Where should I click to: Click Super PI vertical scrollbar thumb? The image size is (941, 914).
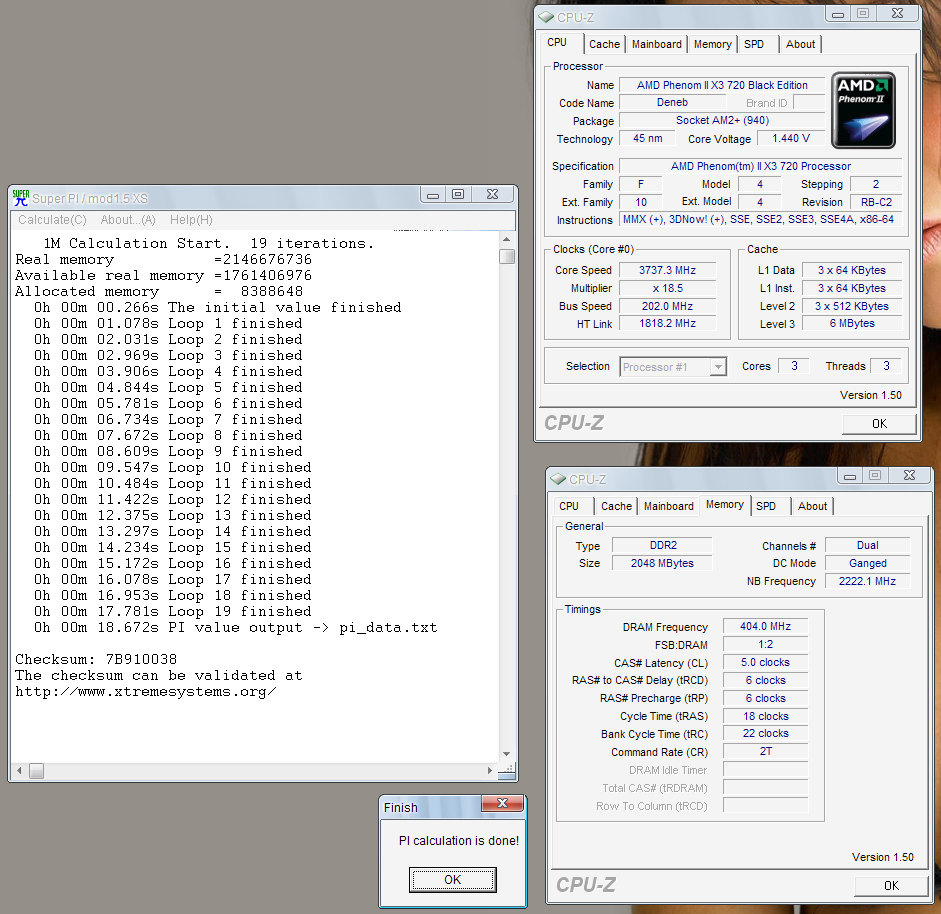click(507, 256)
